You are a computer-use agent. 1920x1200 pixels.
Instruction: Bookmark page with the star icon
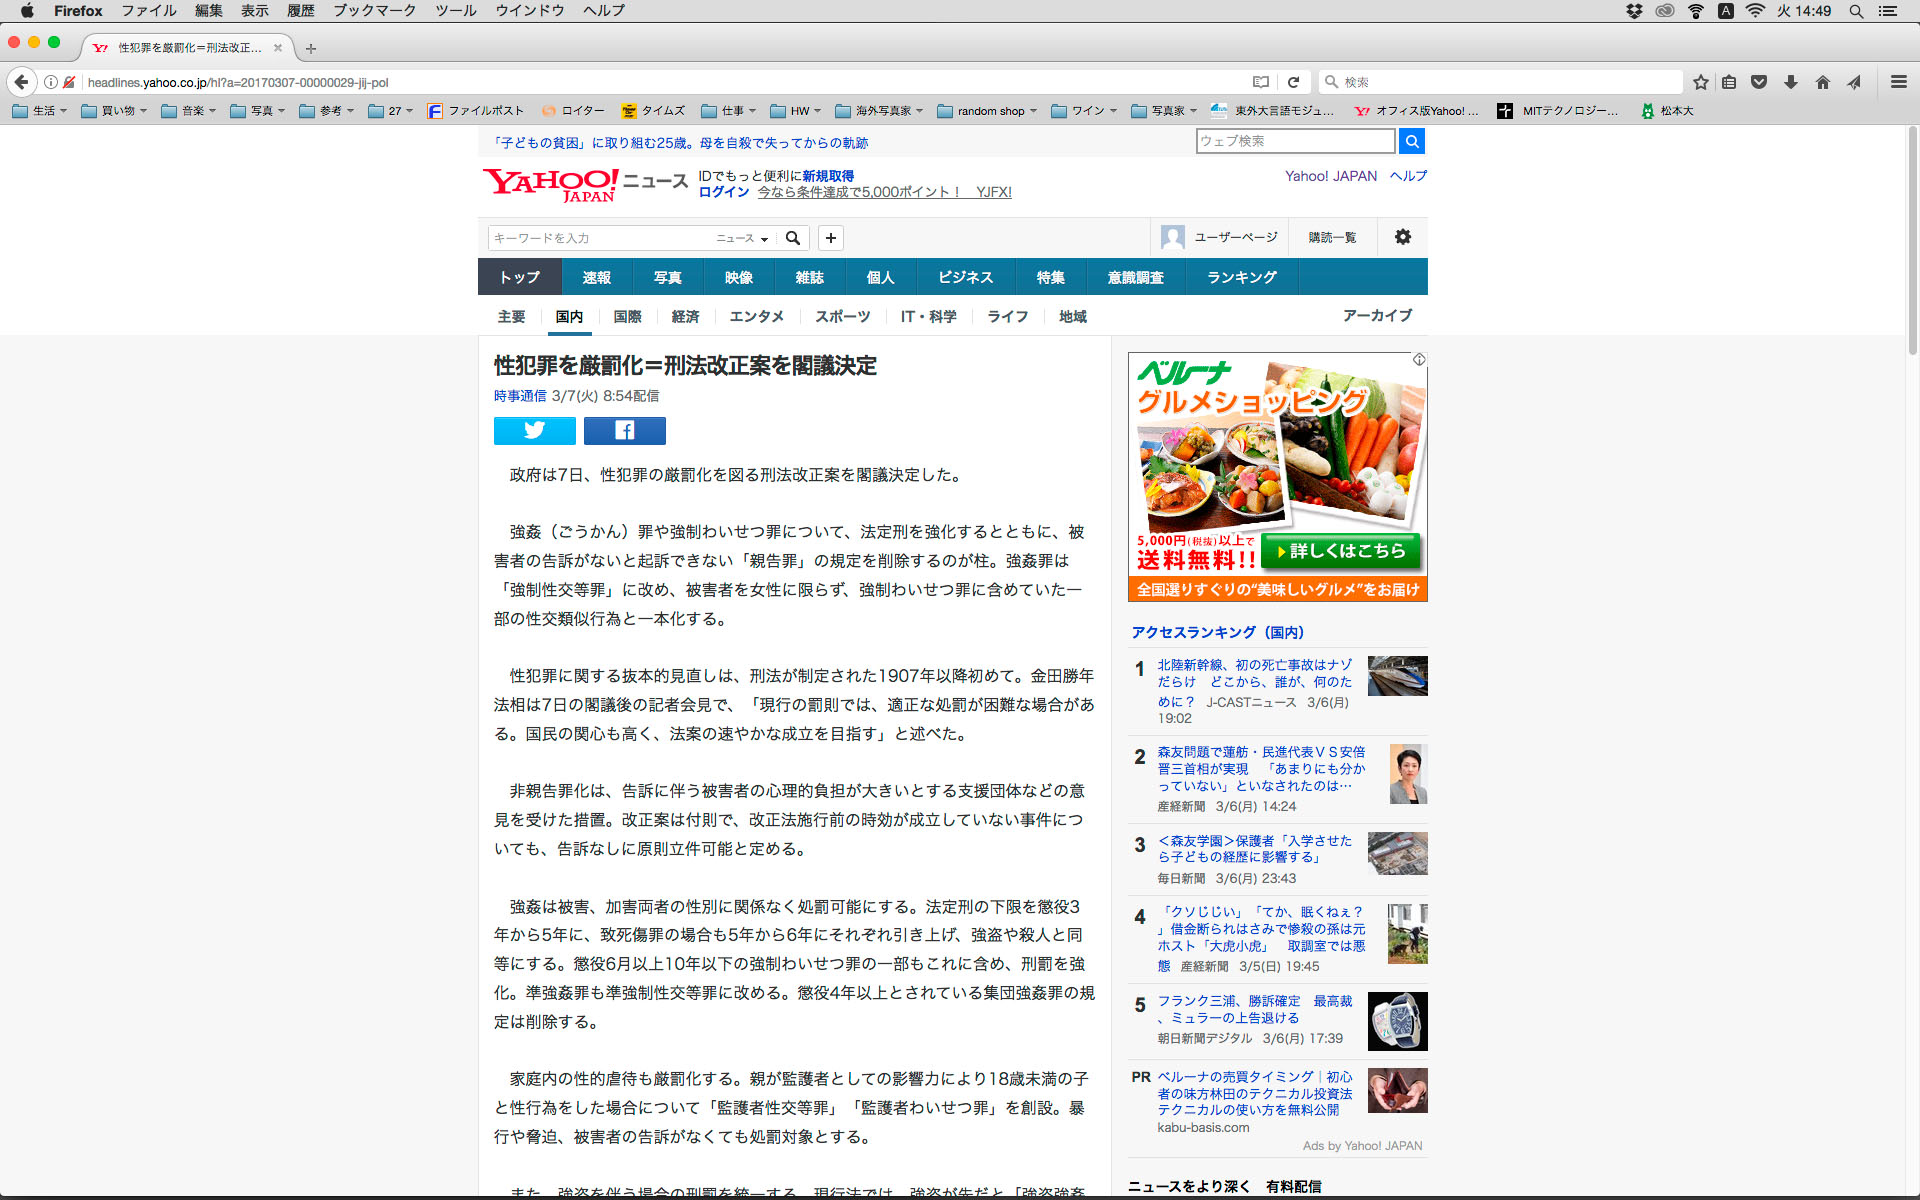(1700, 82)
